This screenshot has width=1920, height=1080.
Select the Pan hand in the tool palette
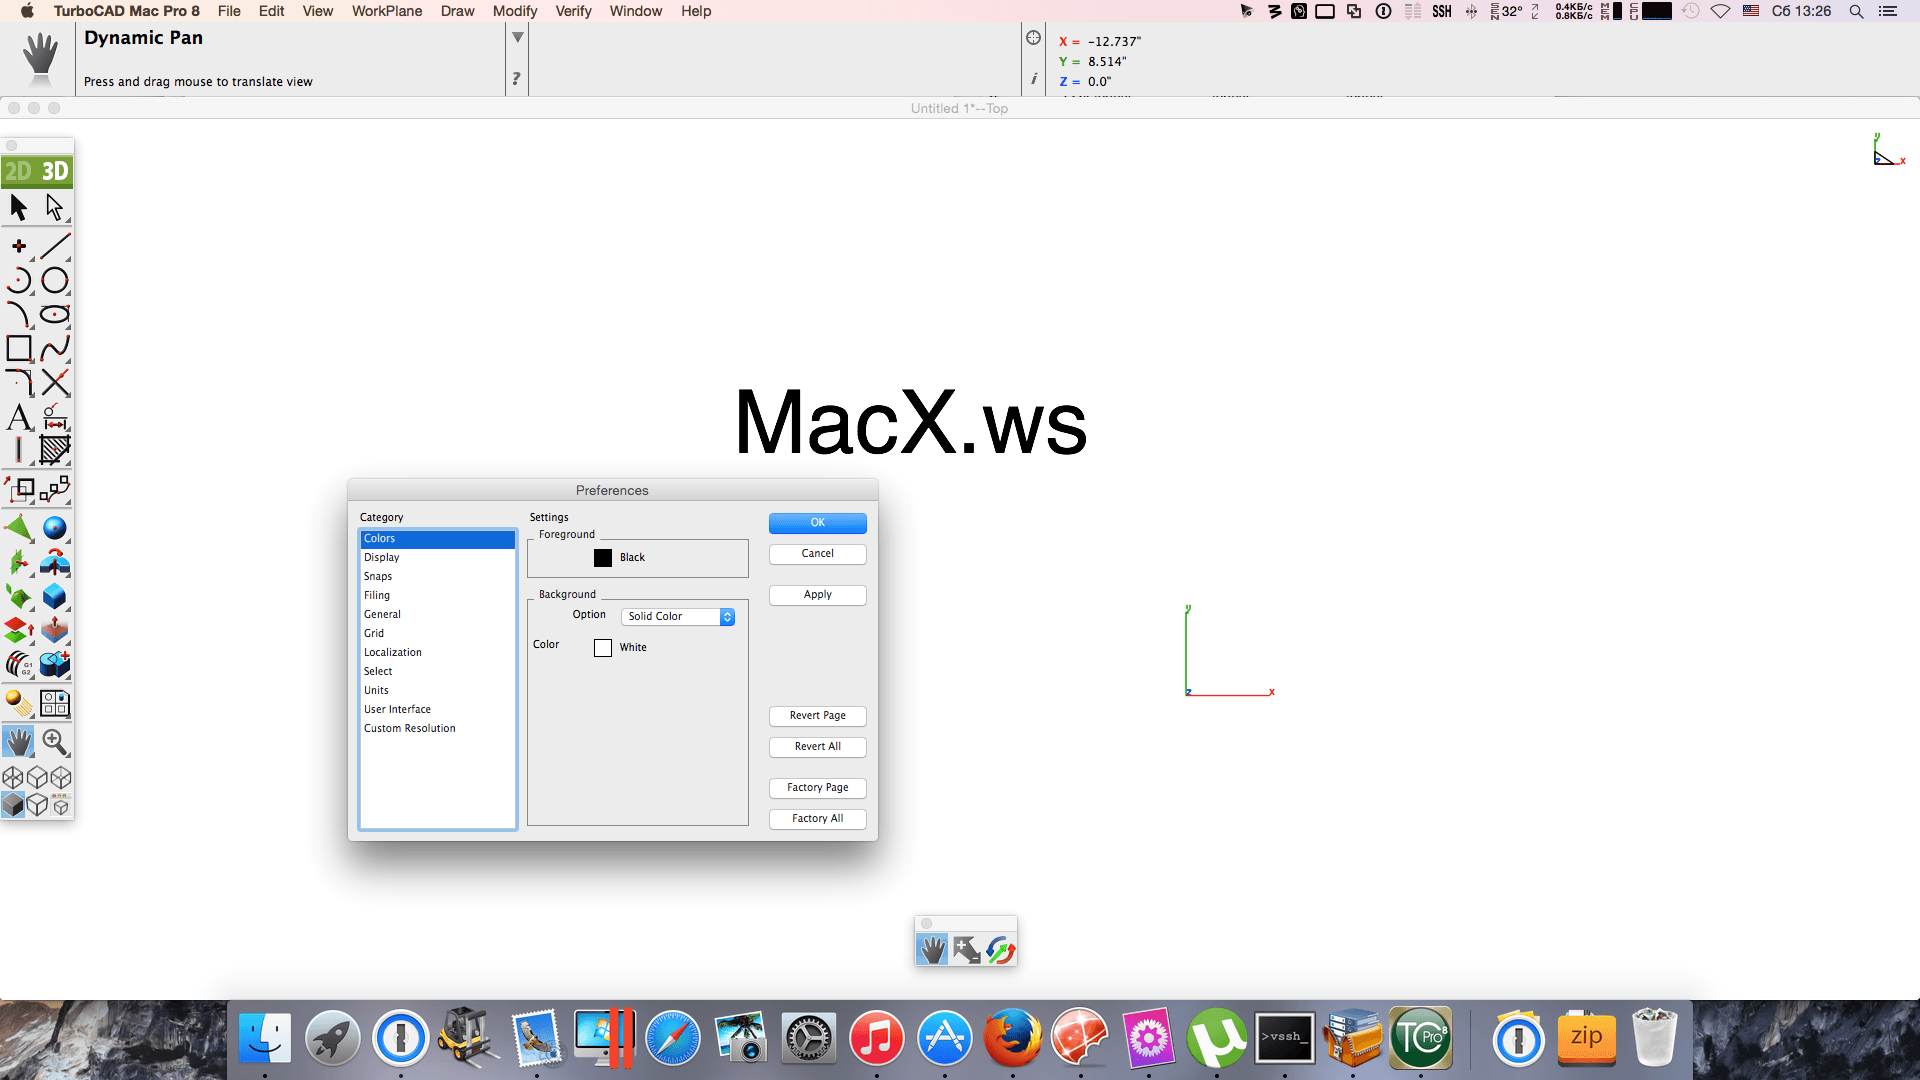pyautogui.click(x=19, y=742)
